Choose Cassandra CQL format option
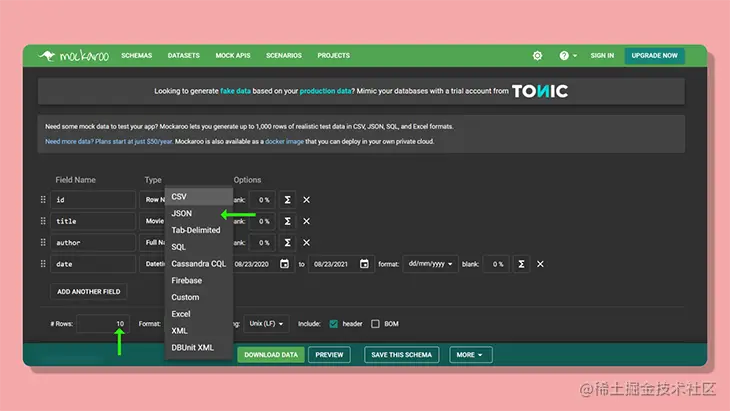730x411 pixels. pyautogui.click(x=199, y=263)
